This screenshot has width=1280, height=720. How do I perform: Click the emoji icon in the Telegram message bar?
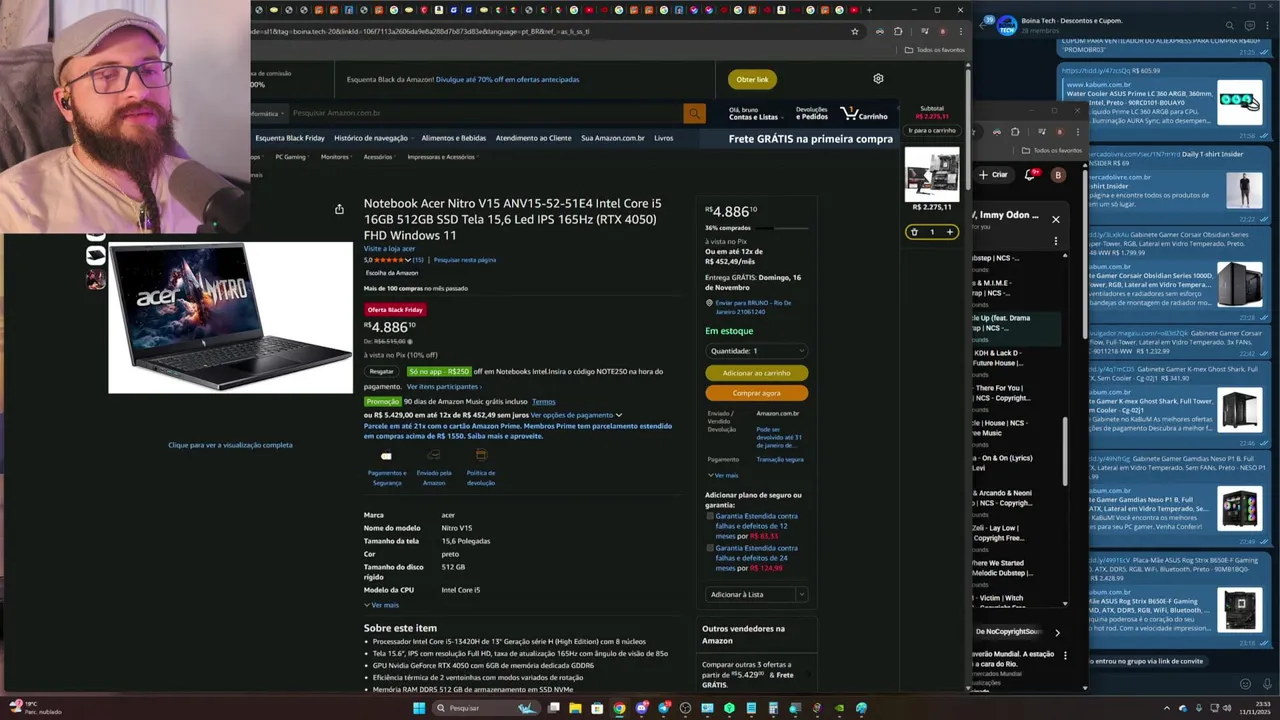coord(1245,684)
